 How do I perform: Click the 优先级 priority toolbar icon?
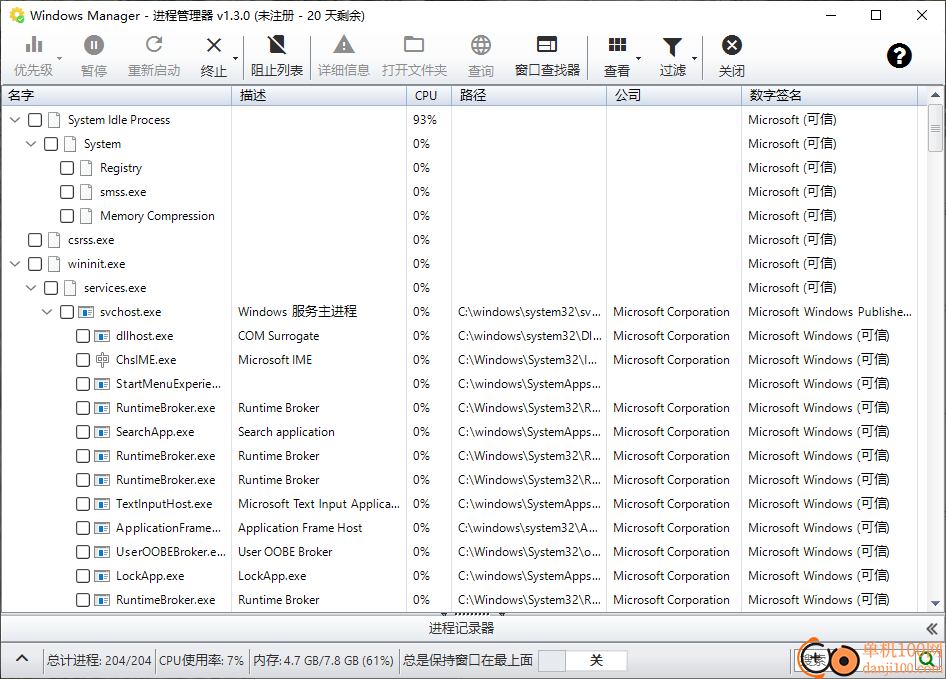tap(34, 45)
